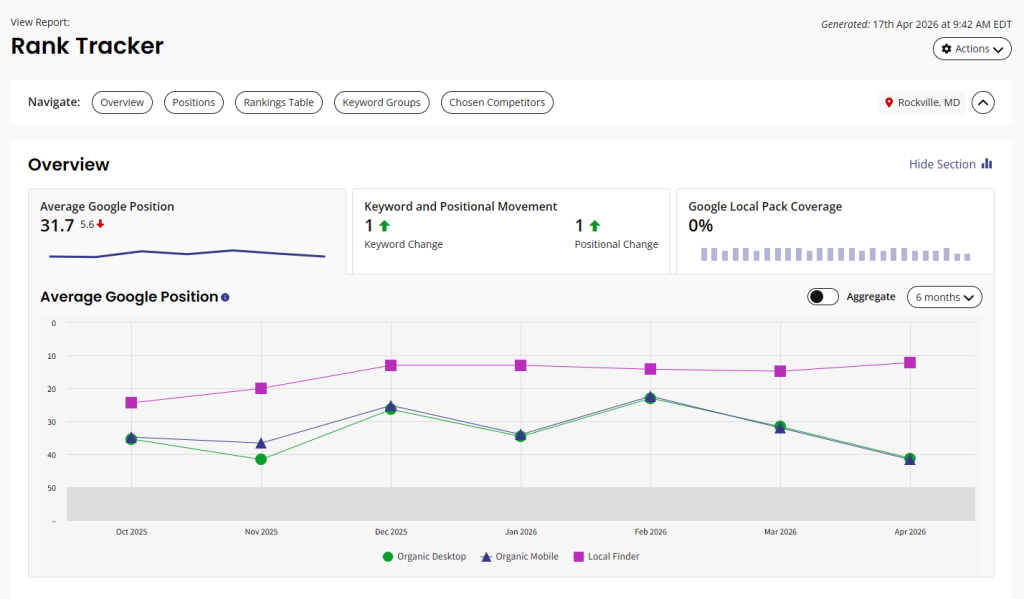Screen dimensions: 1024x599
Task: Toggle the Organic Desktop legend series
Action: (424, 557)
